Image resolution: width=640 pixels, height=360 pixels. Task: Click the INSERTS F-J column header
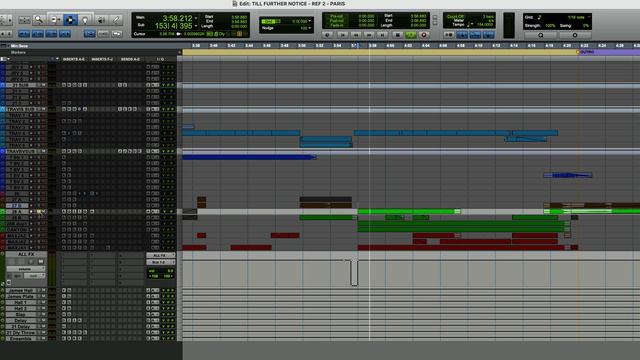pos(102,59)
